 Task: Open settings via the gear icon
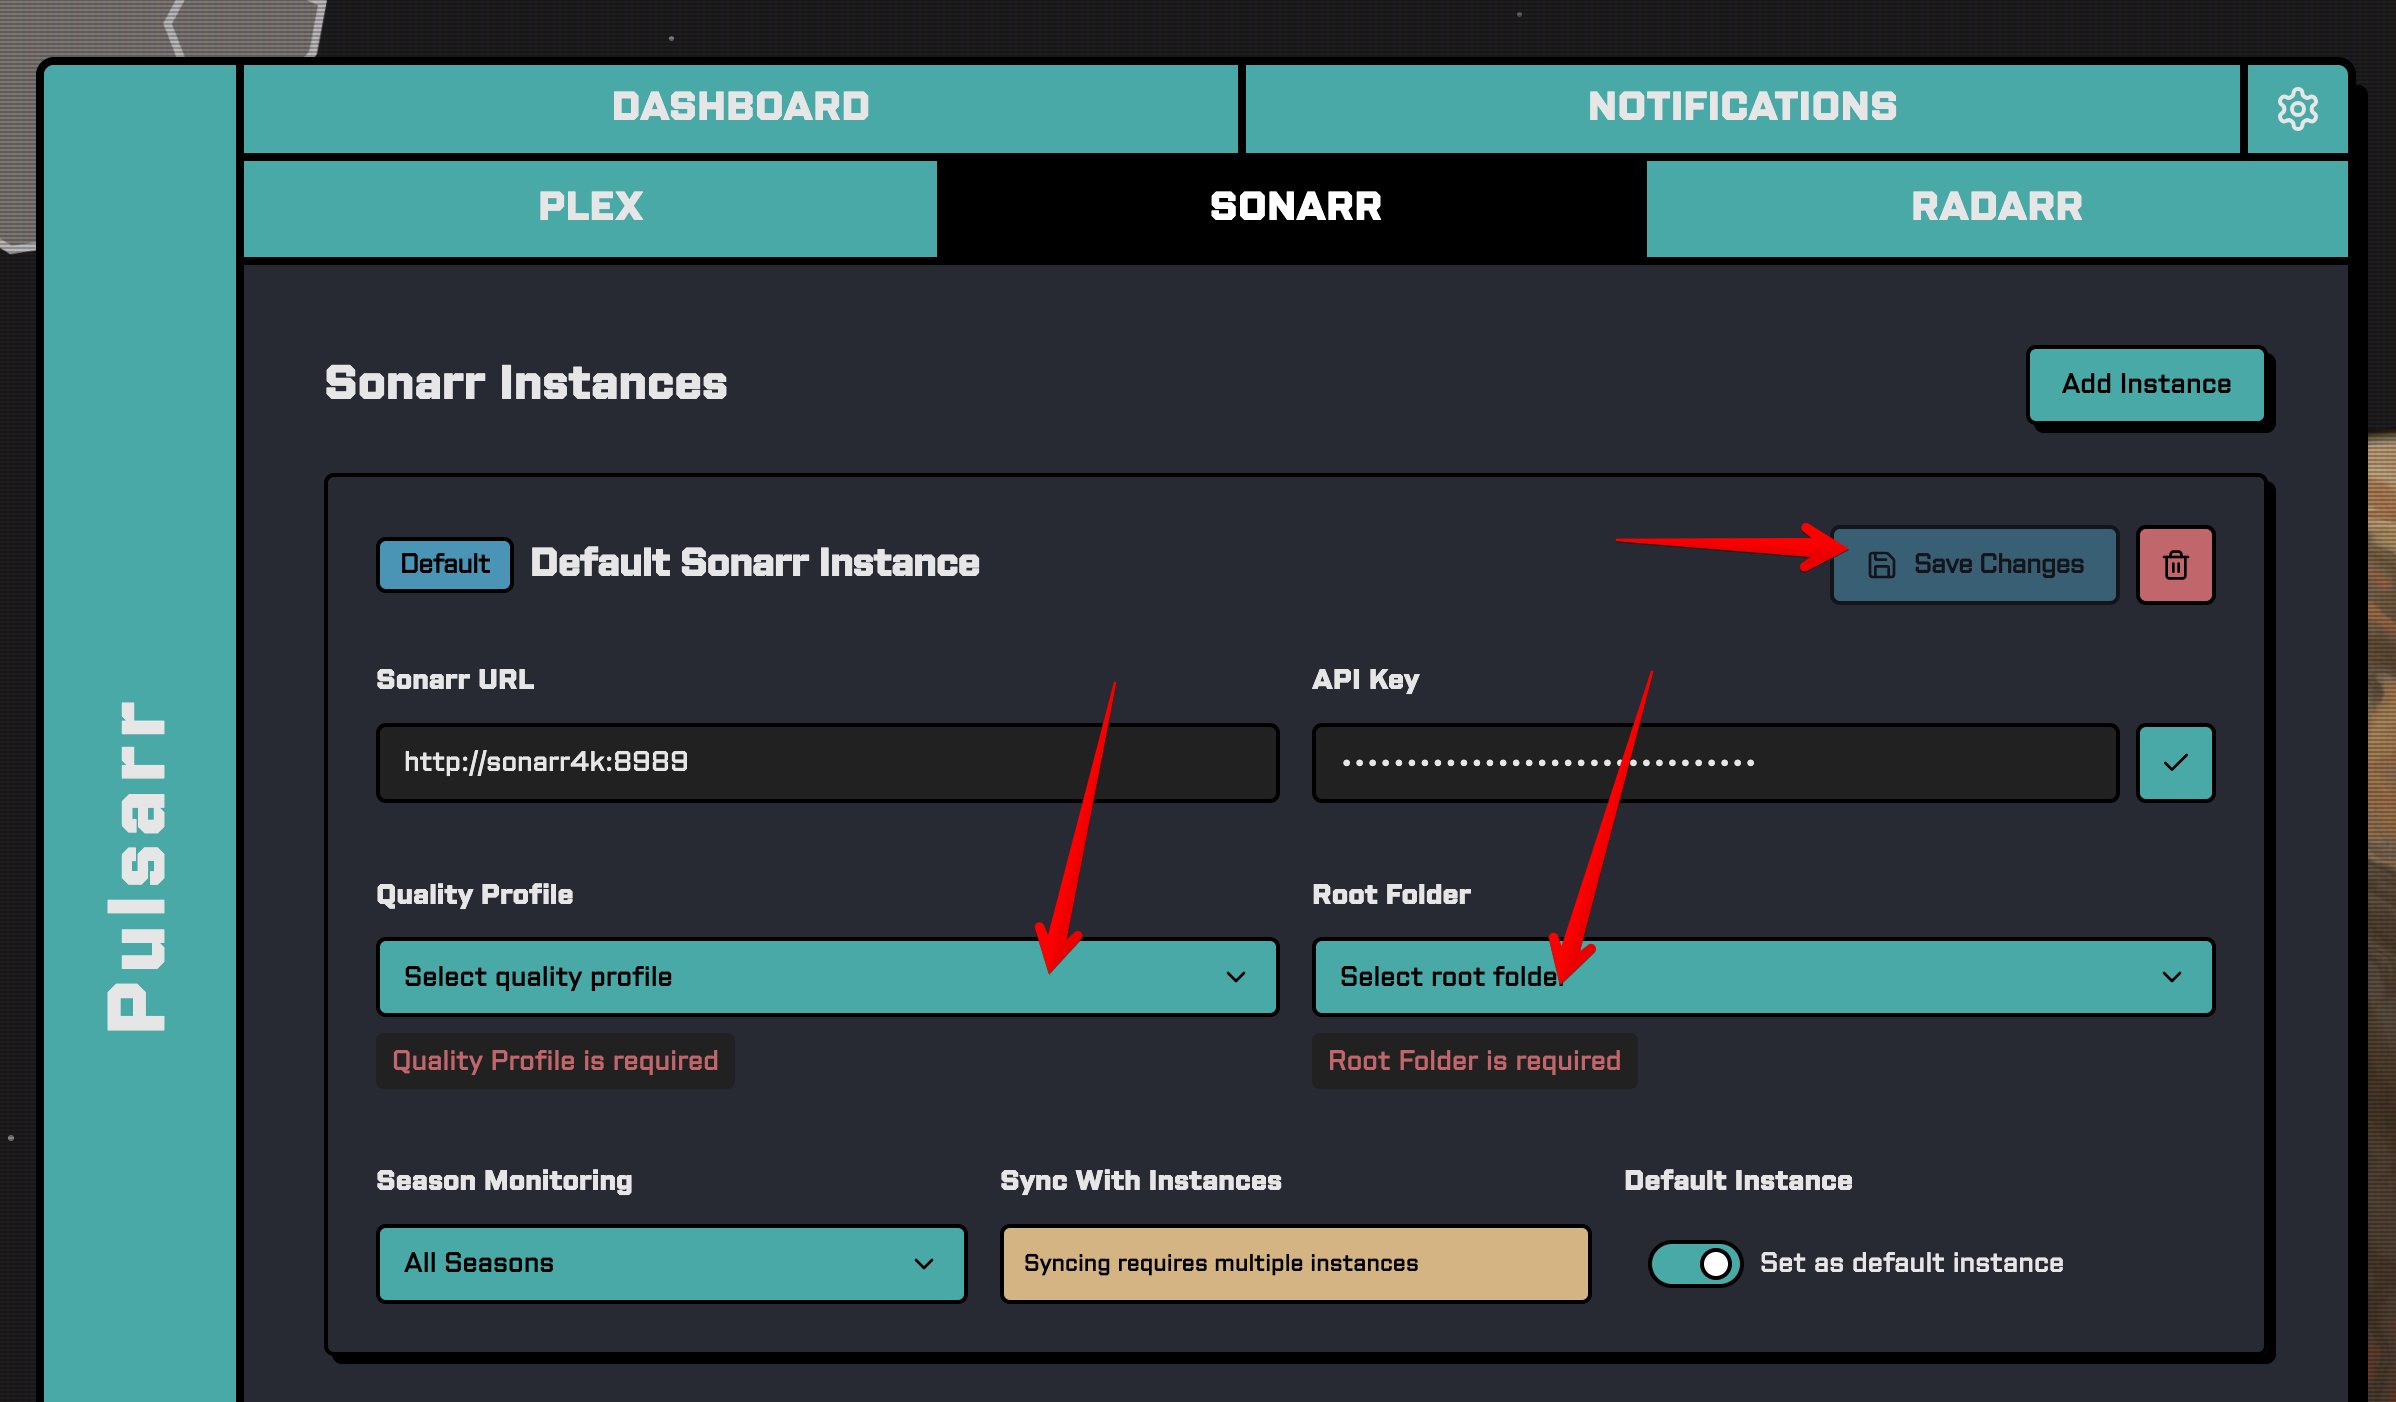2297,108
